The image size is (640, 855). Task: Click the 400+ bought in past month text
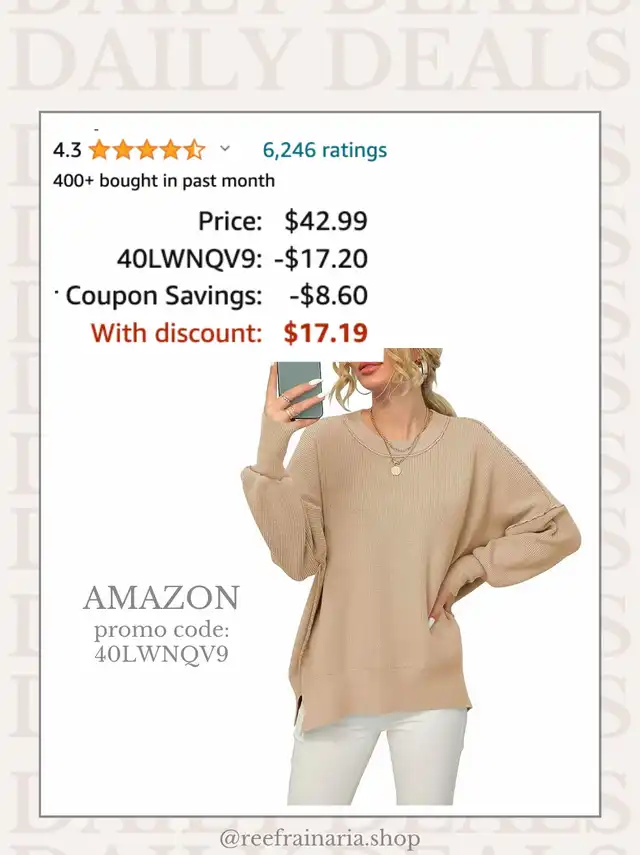click(164, 181)
